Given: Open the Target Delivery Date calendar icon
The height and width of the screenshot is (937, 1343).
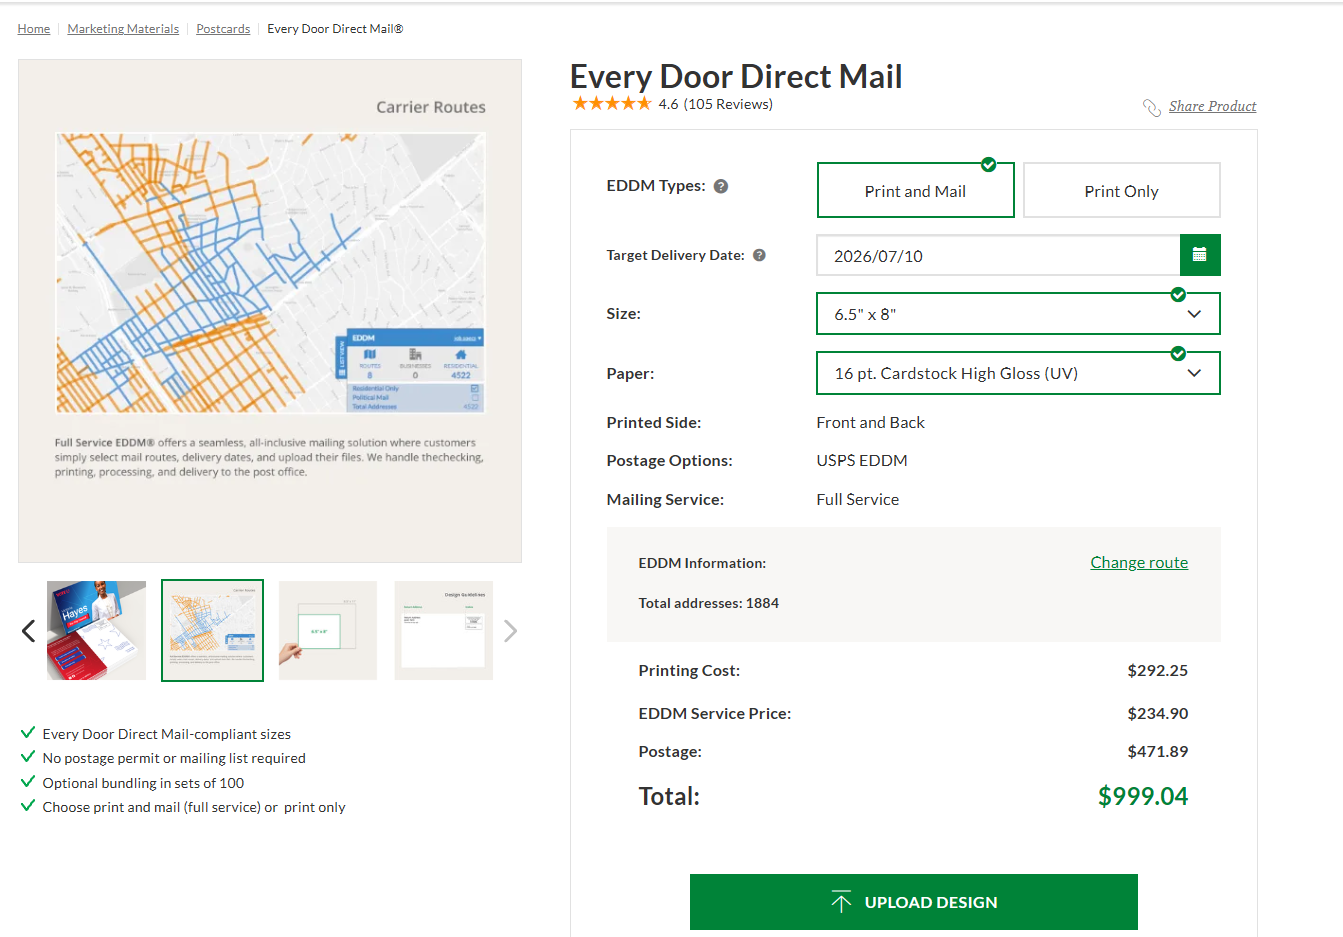Looking at the screenshot, I should pos(1200,255).
